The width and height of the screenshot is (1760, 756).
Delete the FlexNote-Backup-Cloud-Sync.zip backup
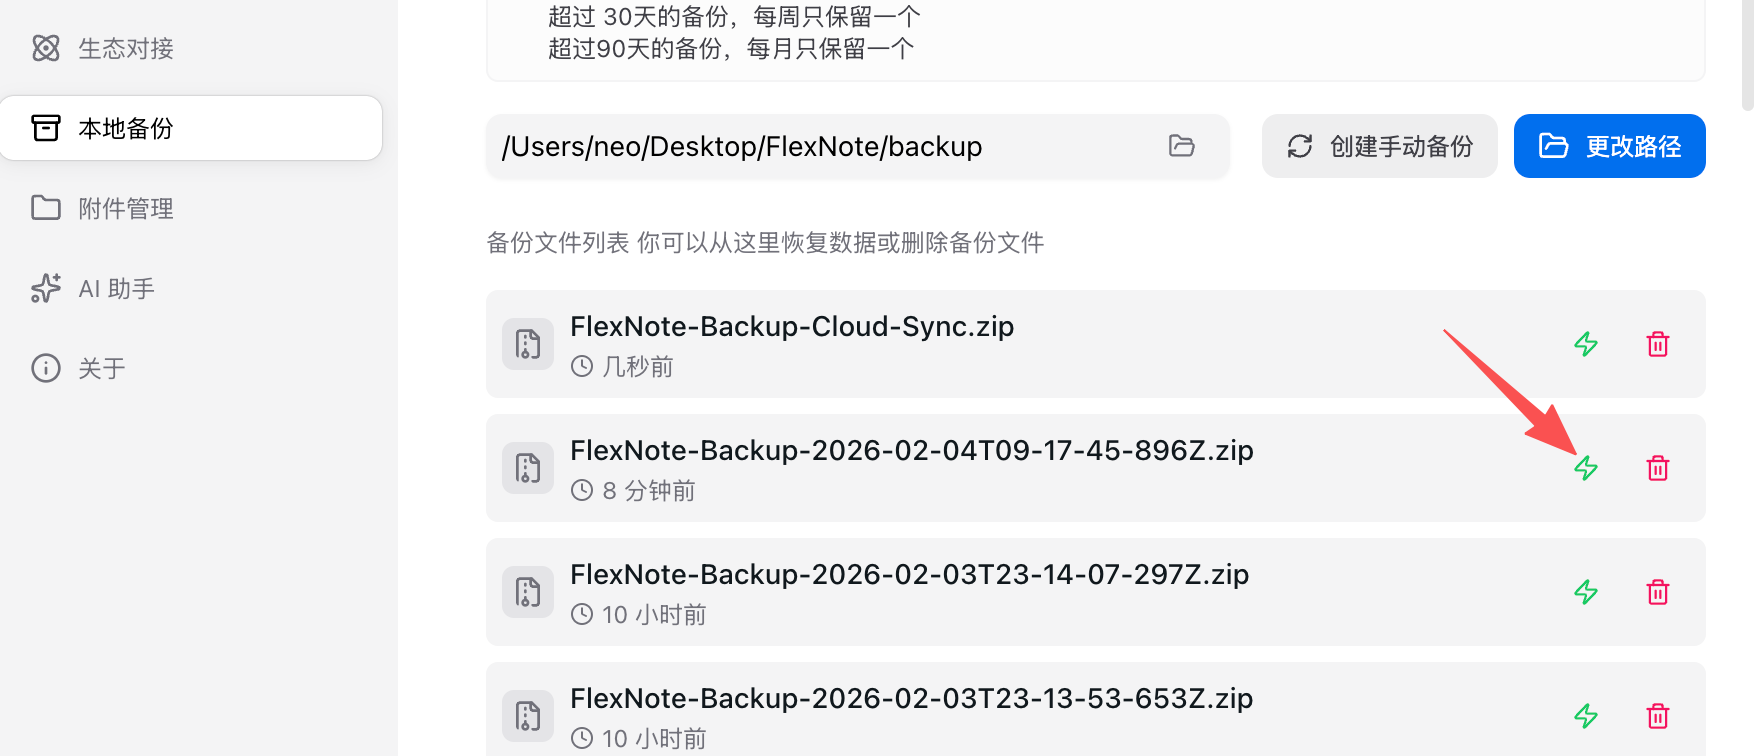(x=1658, y=344)
